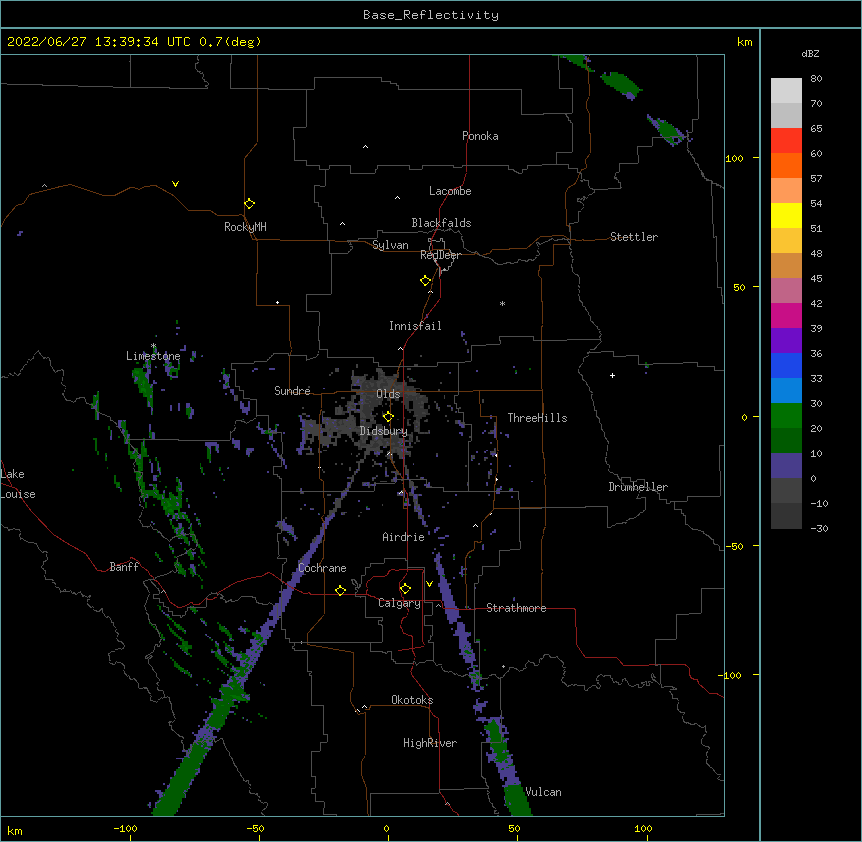The height and width of the screenshot is (842, 862).
Task: Select the pink 42-45 dBZ legend swatch
Action: click(x=786, y=291)
